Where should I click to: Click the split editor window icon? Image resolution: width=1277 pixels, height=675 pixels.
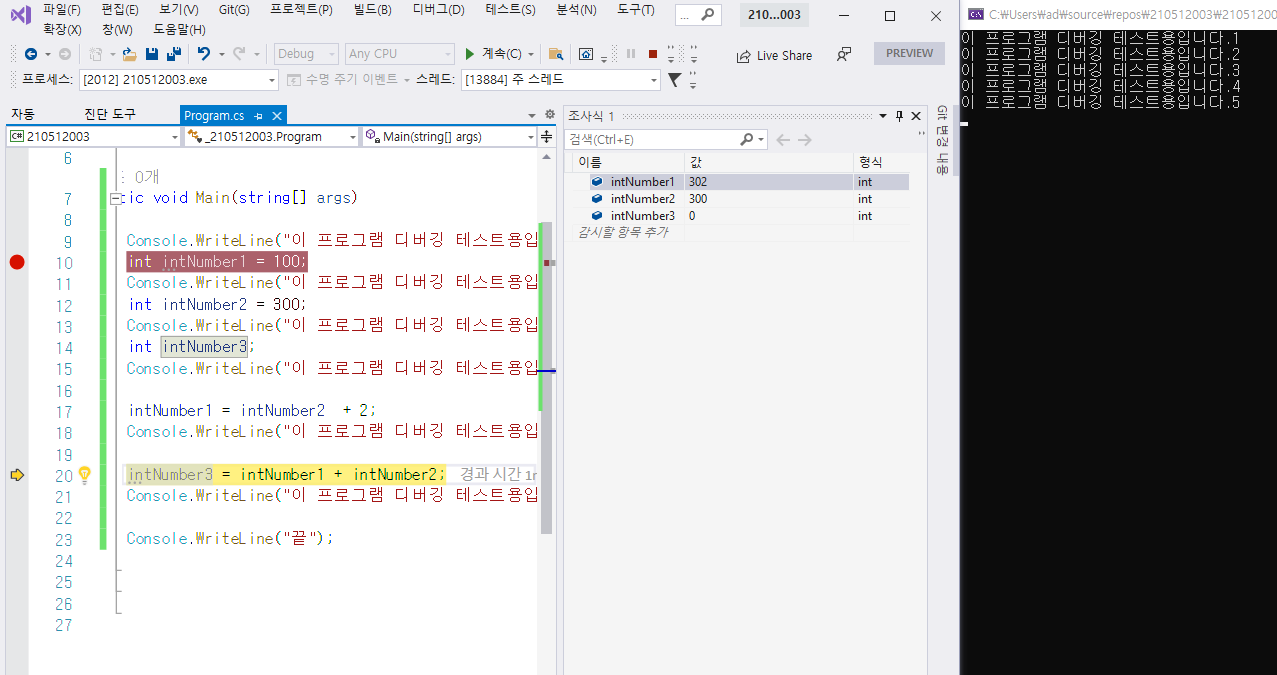pyautogui.click(x=548, y=137)
